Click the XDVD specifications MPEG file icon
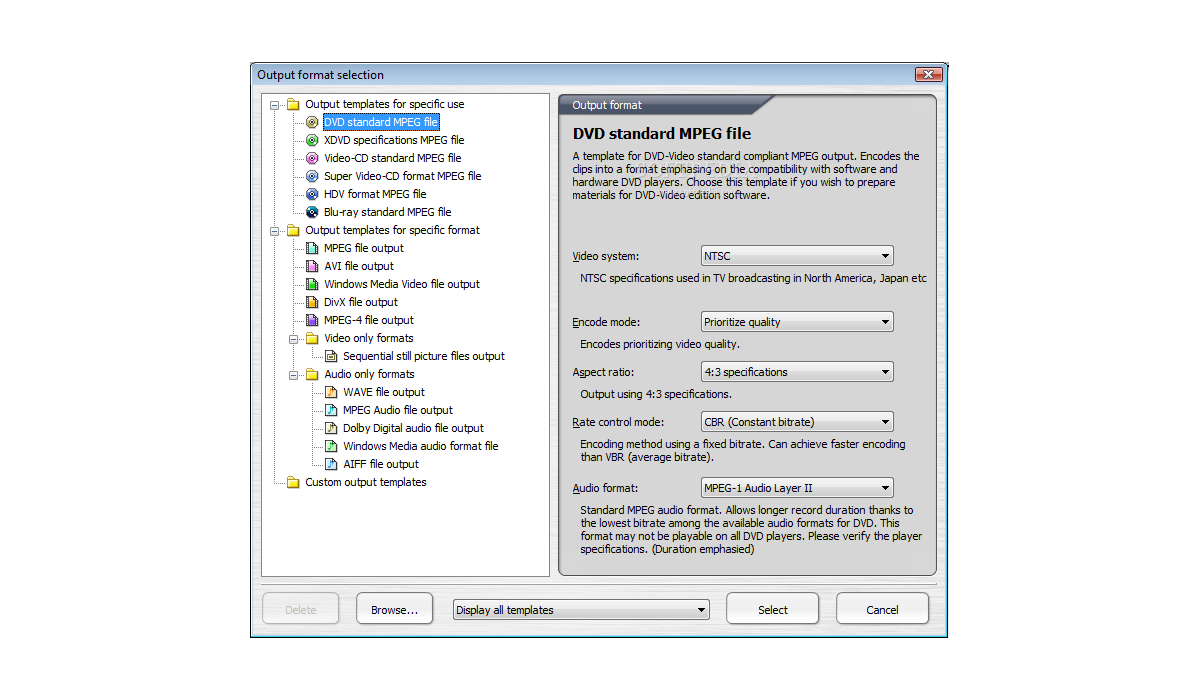The height and width of the screenshot is (700, 1200). (312, 140)
